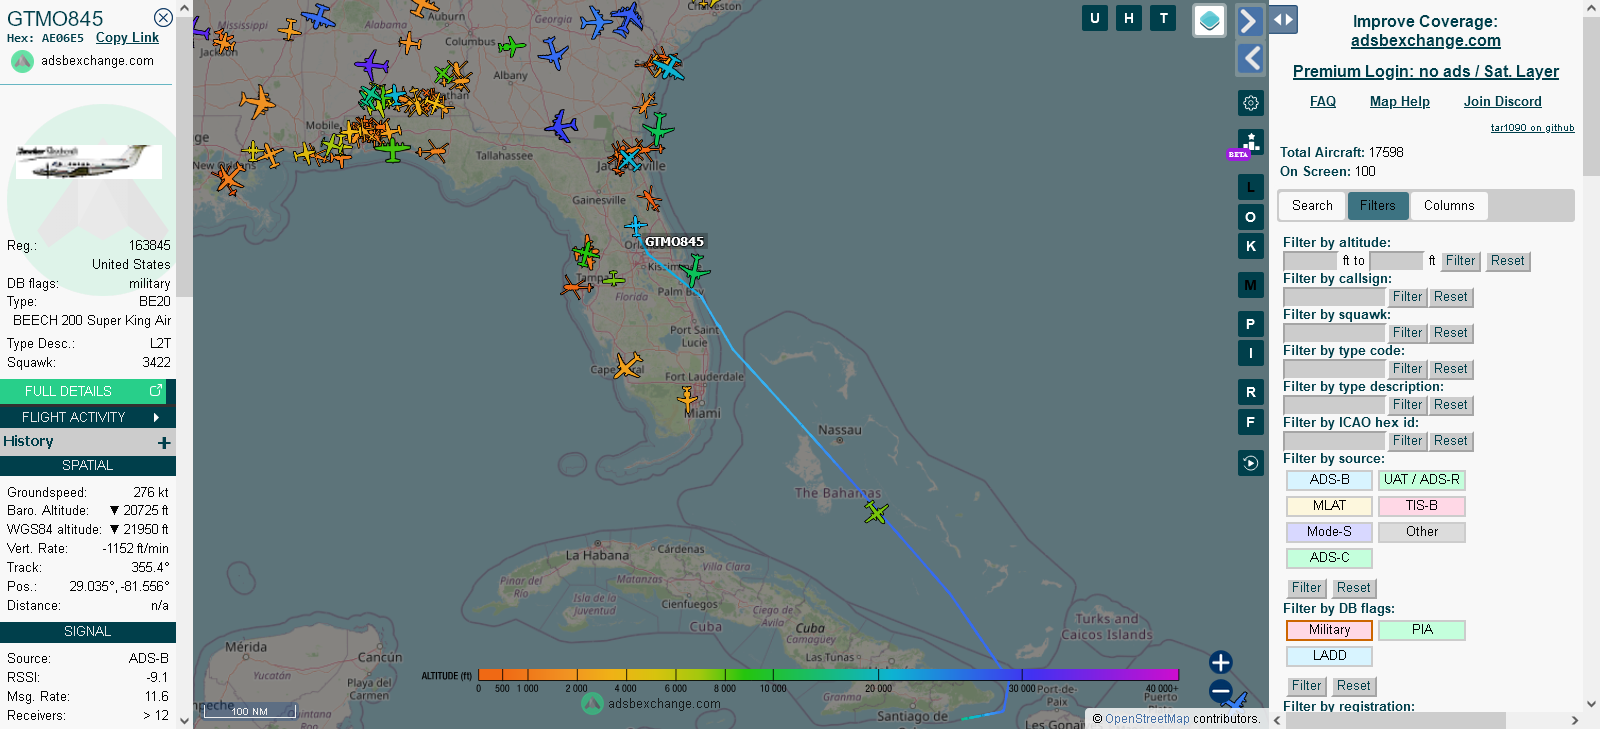The image size is (1600, 729).
Task: Zoom in with the map plus button
Action: (1220, 662)
